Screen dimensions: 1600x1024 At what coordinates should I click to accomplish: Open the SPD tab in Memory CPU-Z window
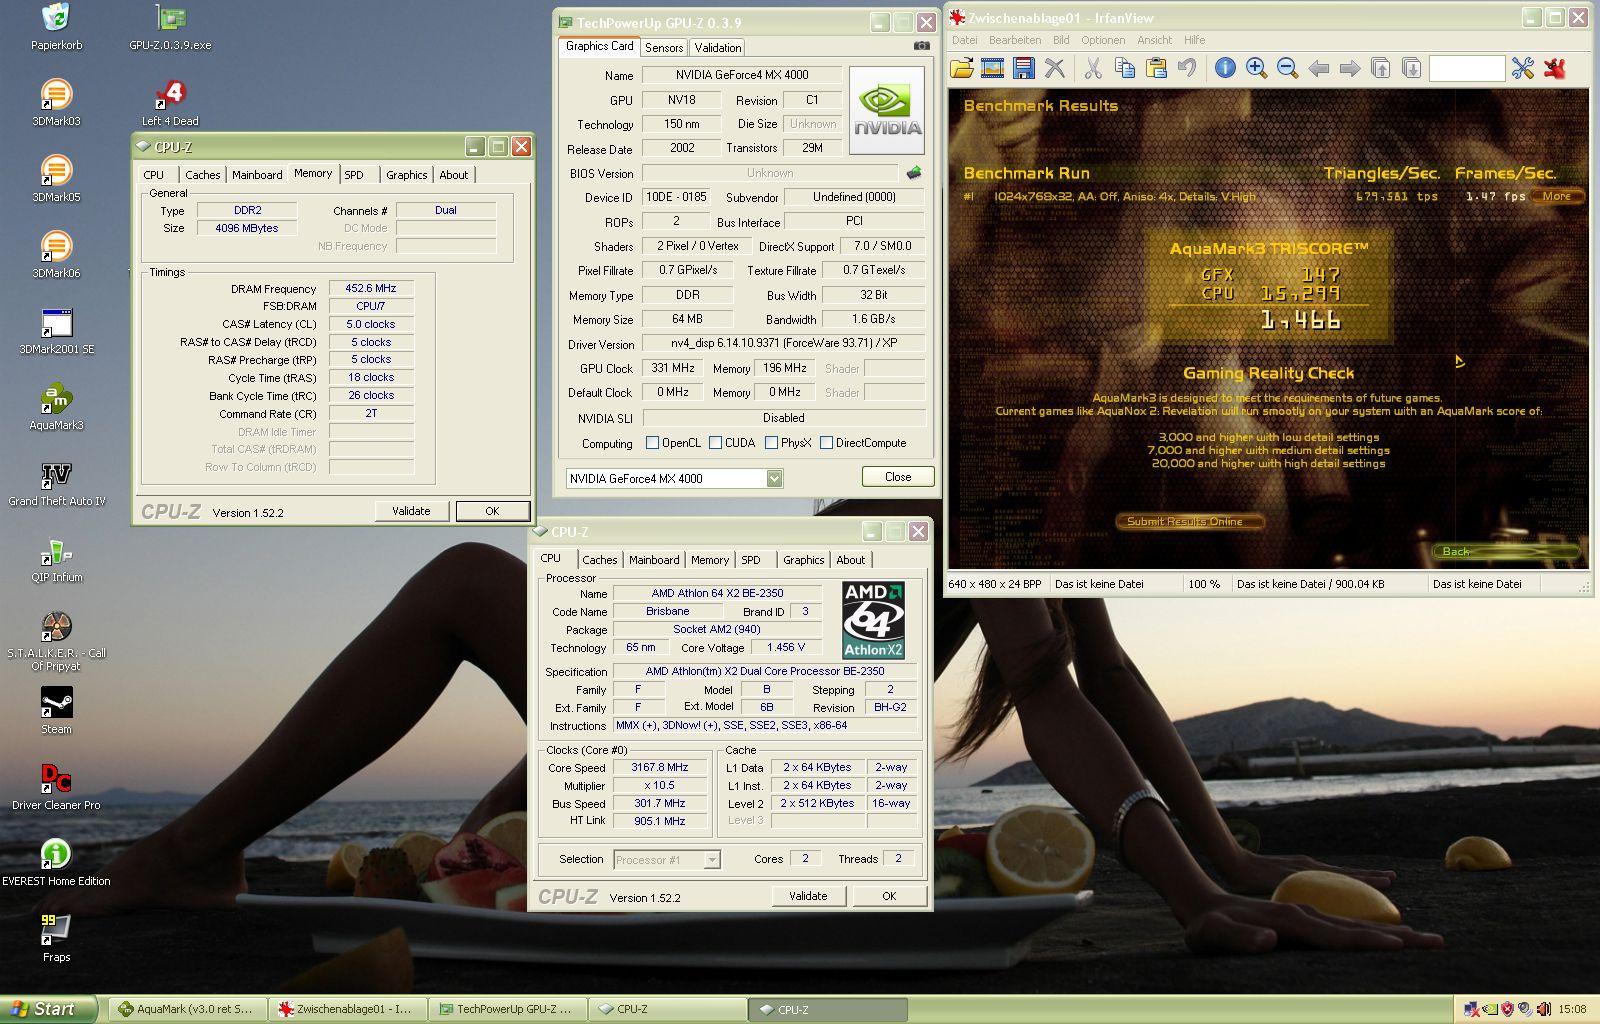coord(354,175)
